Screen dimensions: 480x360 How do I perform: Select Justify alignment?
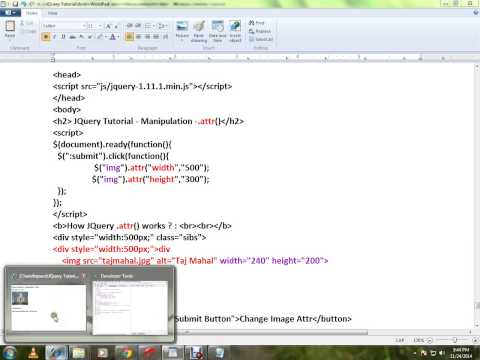coord(156,37)
